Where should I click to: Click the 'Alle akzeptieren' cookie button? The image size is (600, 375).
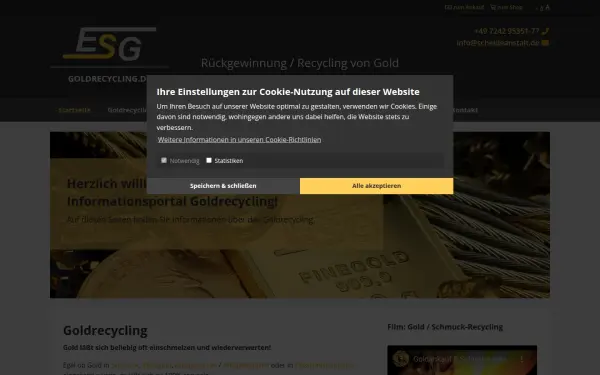[x=377, y=186]
